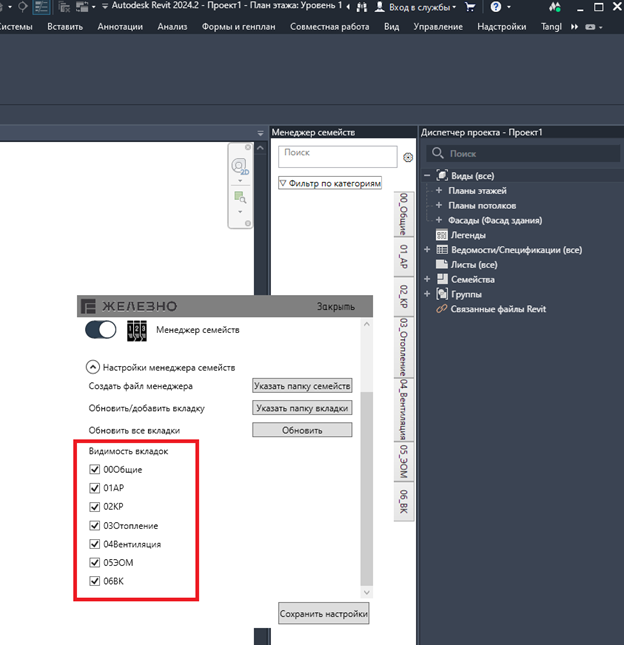Click the view tab bar overflow menu icon
This screenshot has height=645, width=624.
(x=260, y=133)
